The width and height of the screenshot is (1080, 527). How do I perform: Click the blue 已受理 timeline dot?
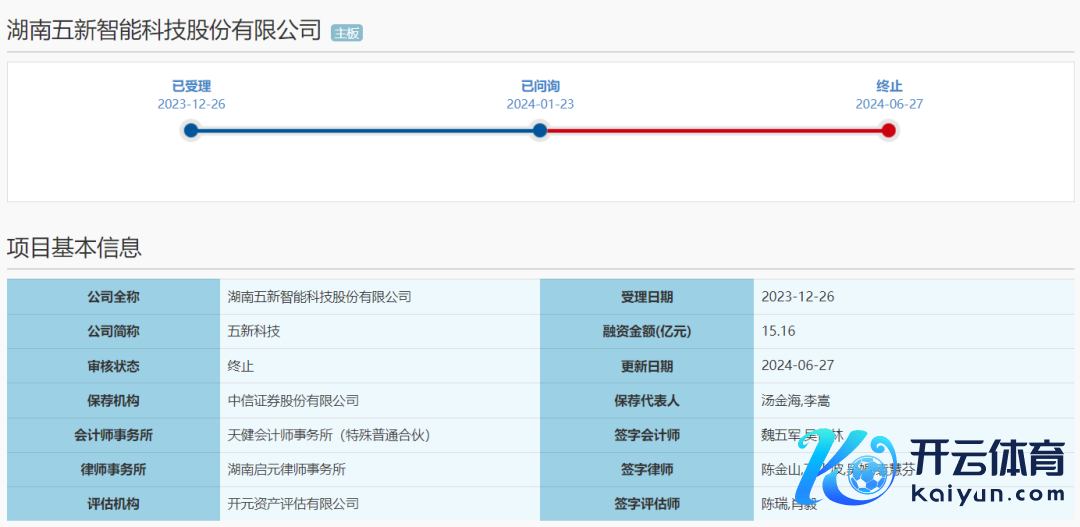[x=191, y=130]
